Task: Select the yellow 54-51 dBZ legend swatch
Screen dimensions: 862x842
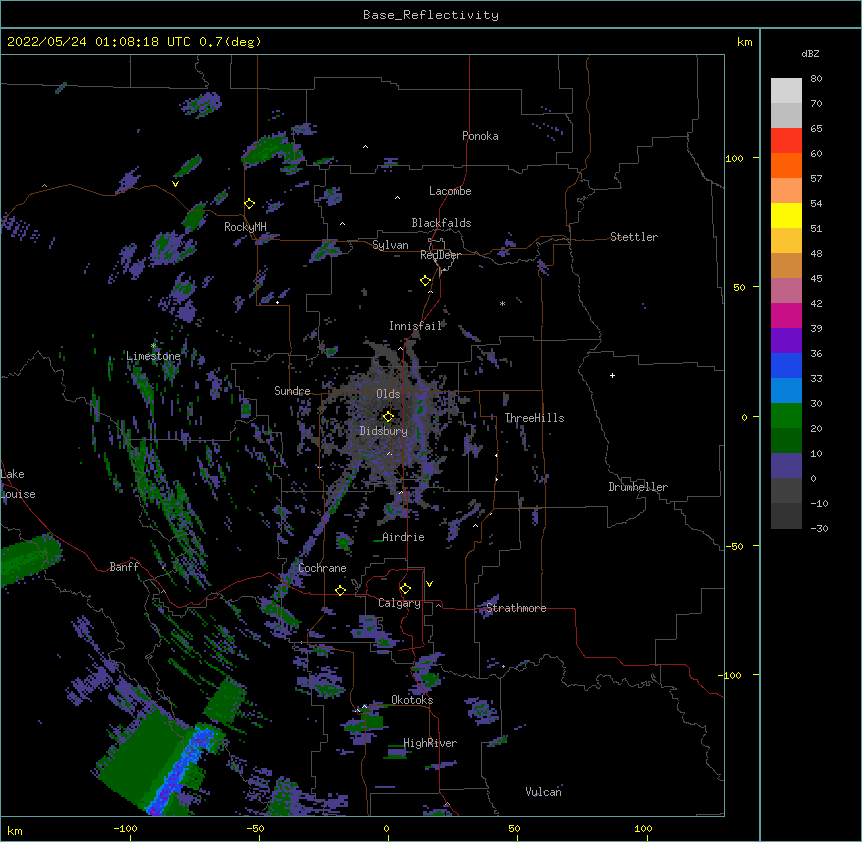Action: (x=786, y=215)
